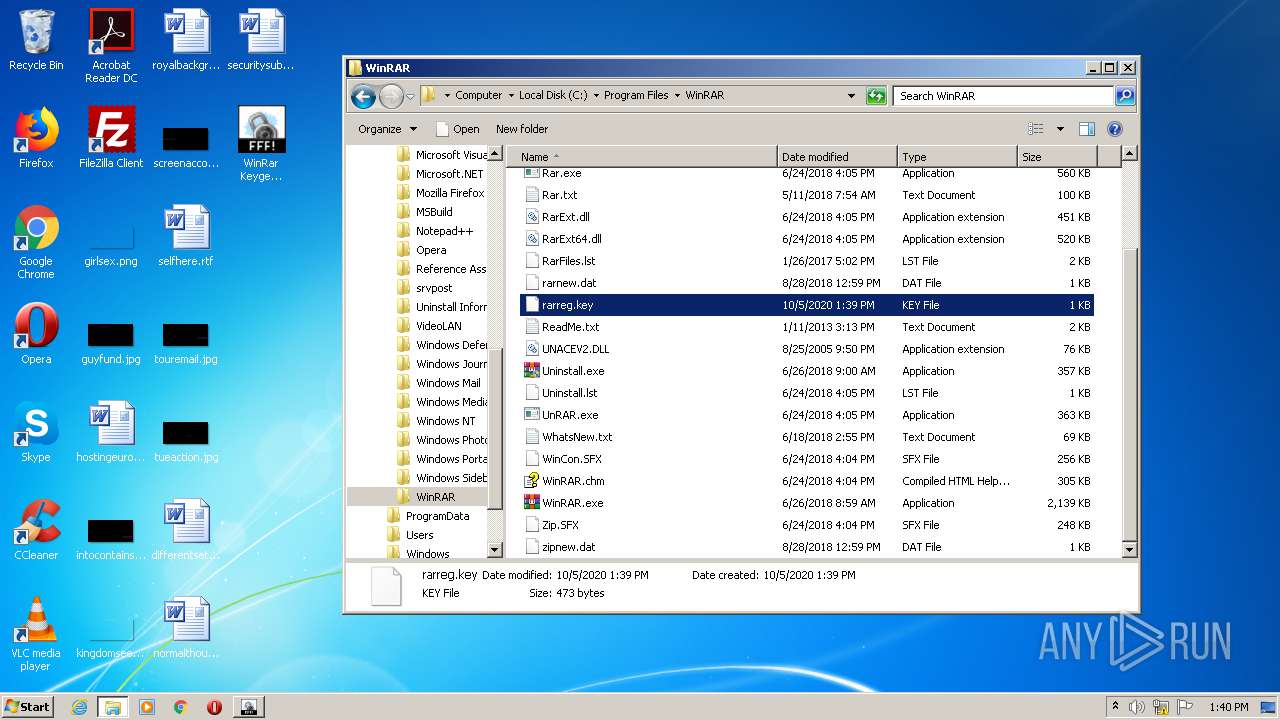
Task: Click New folder button
Action: point(522,129)
